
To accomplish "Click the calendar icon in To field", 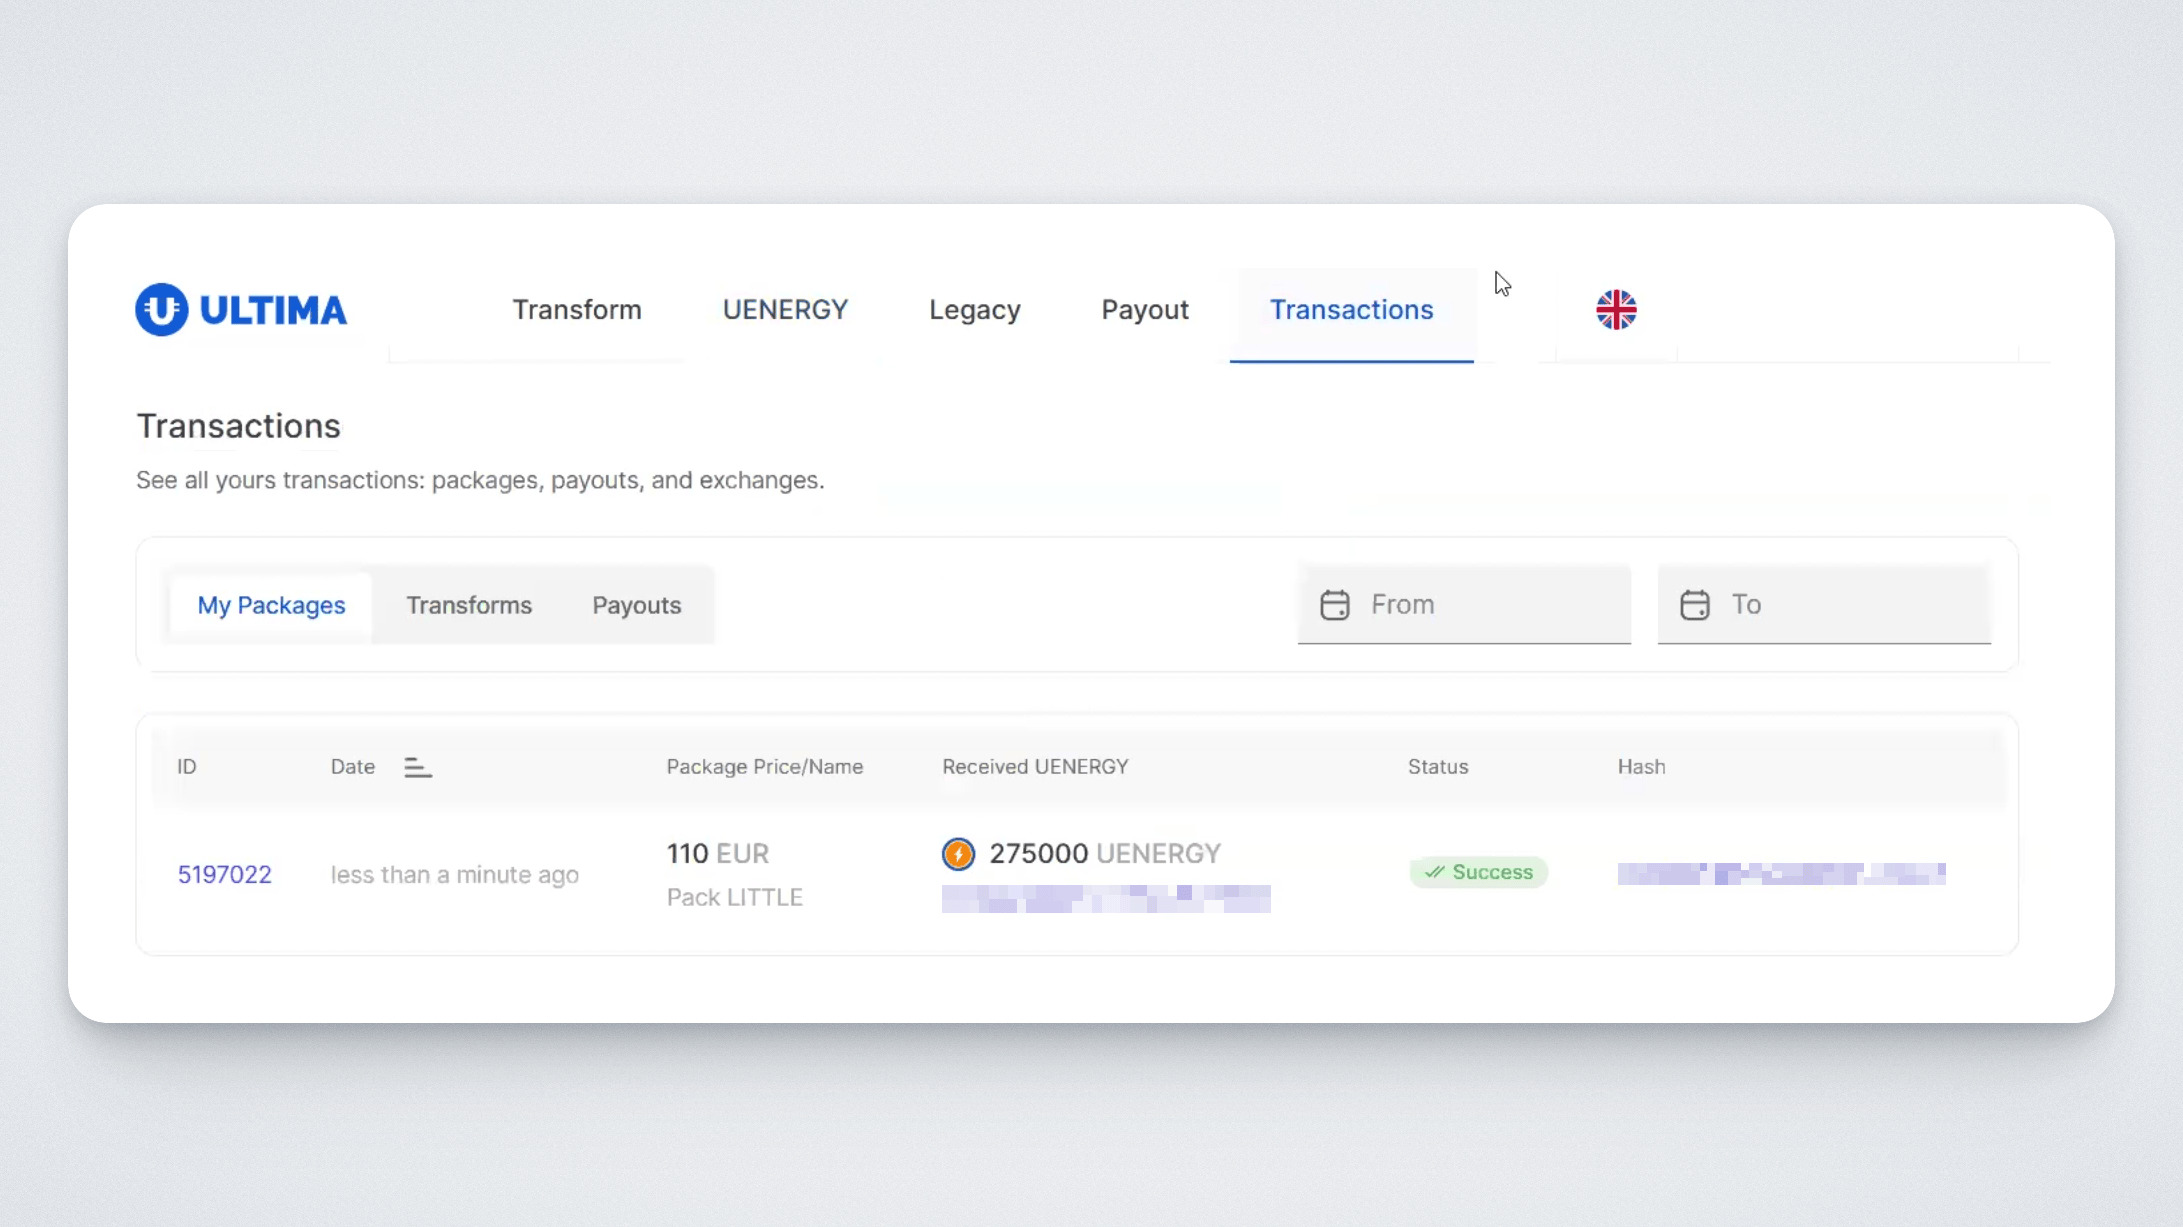I will click(1694, 605).
